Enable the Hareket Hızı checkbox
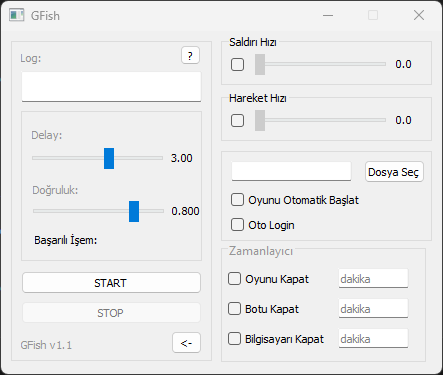443x375 pixels. tap(237, 120)
